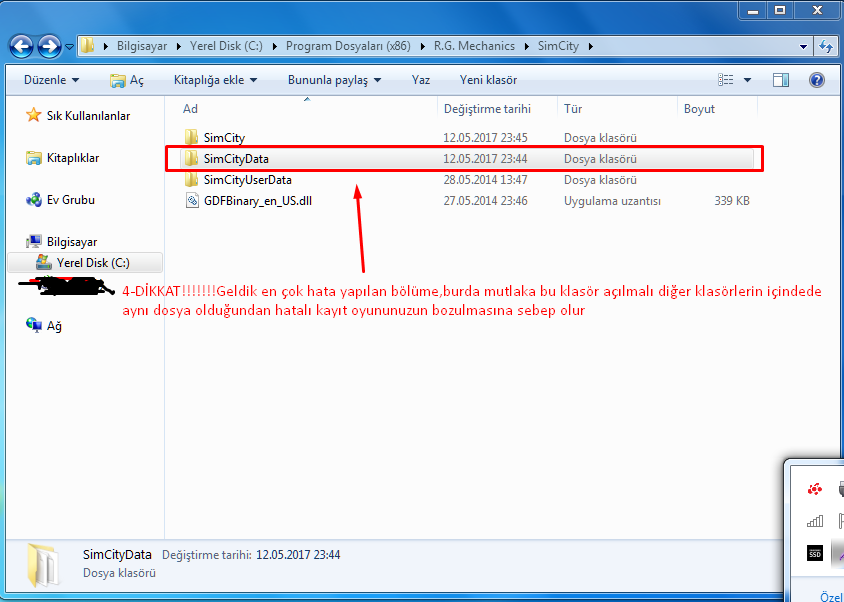Click the SimCityUserData folder name
The width and height of the screenshot is (844, 602).
pyautogui.click(x=248, y=180)
